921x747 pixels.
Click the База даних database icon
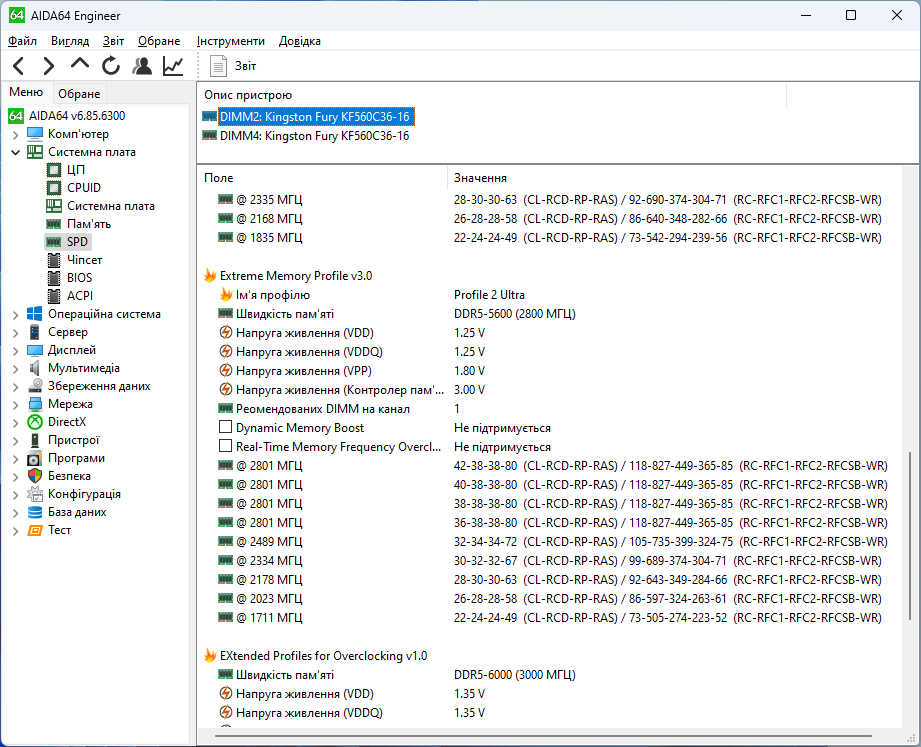tap(35, 512)
